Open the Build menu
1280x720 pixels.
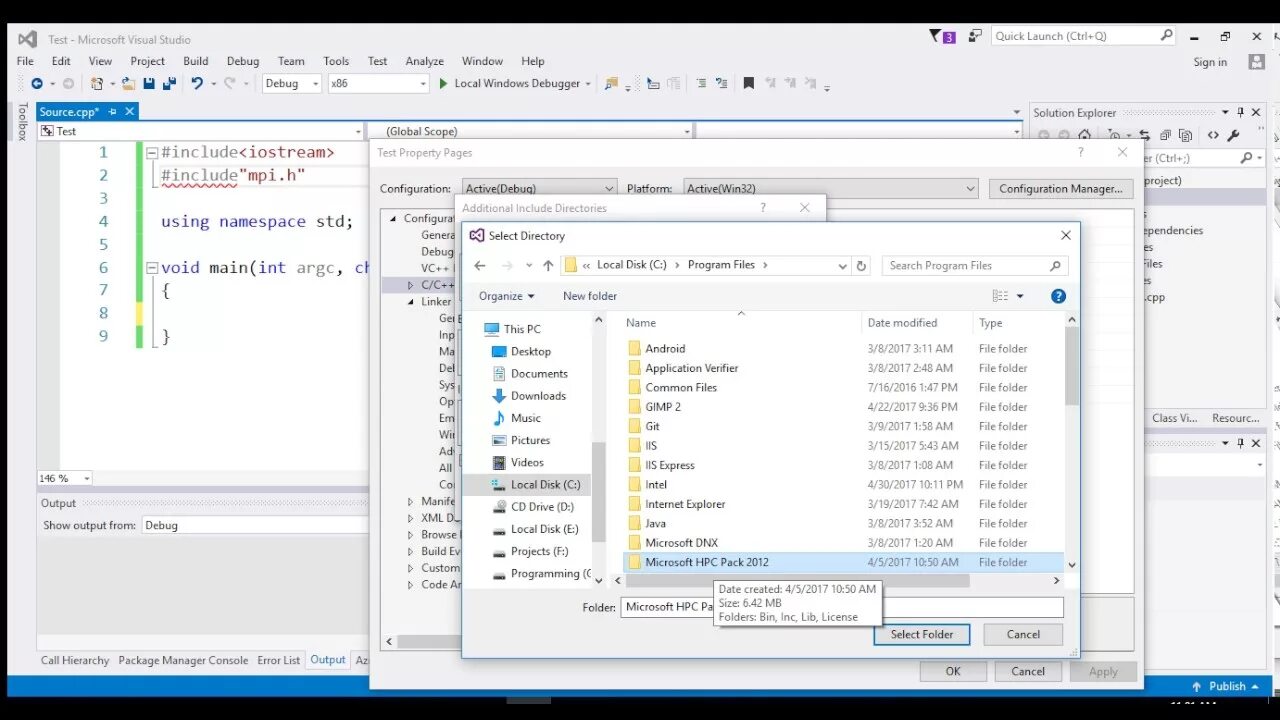[x=196, y=61]
